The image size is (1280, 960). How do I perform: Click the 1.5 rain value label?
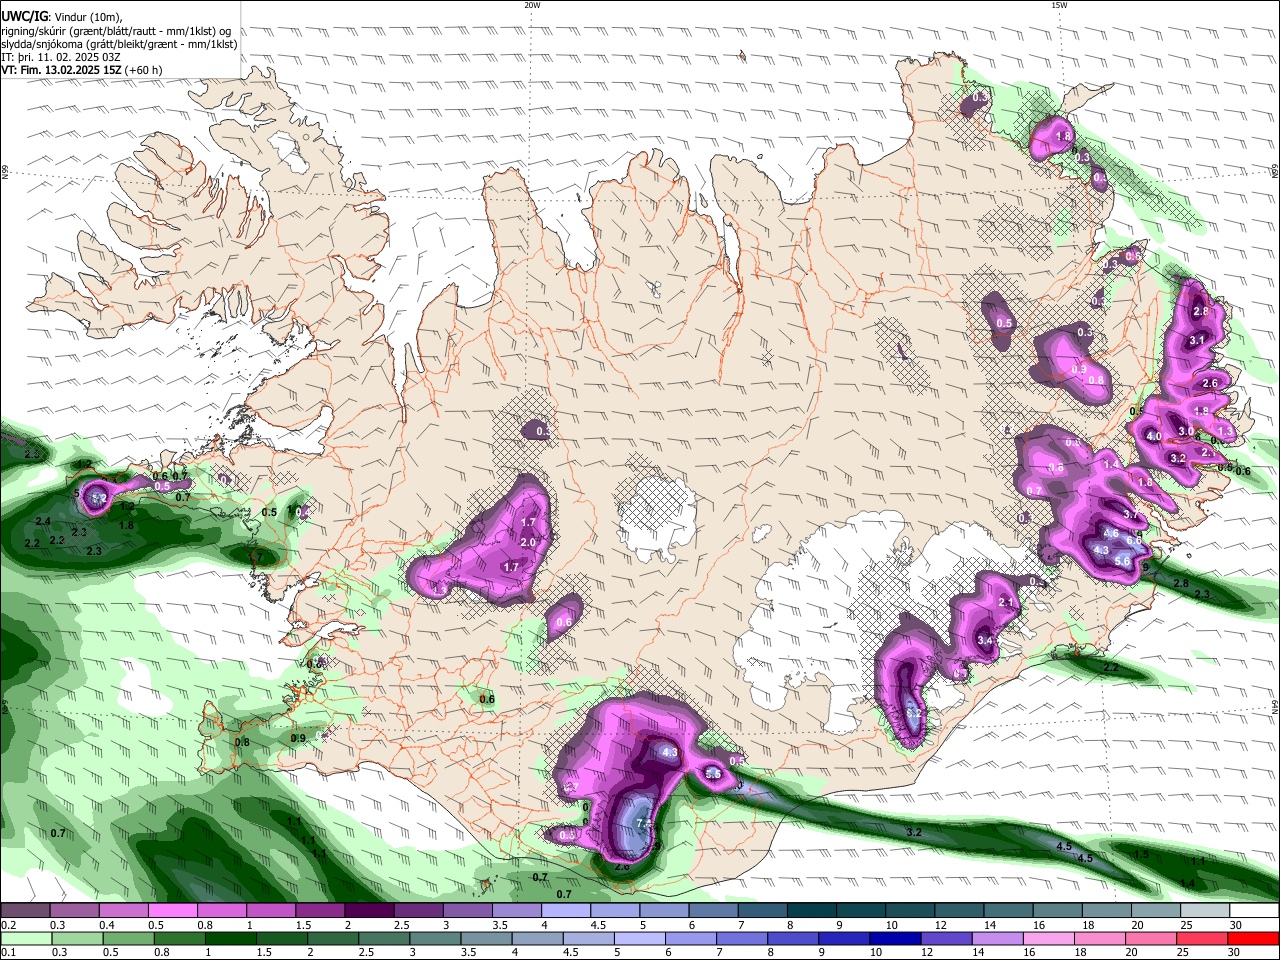point(1141,854)
